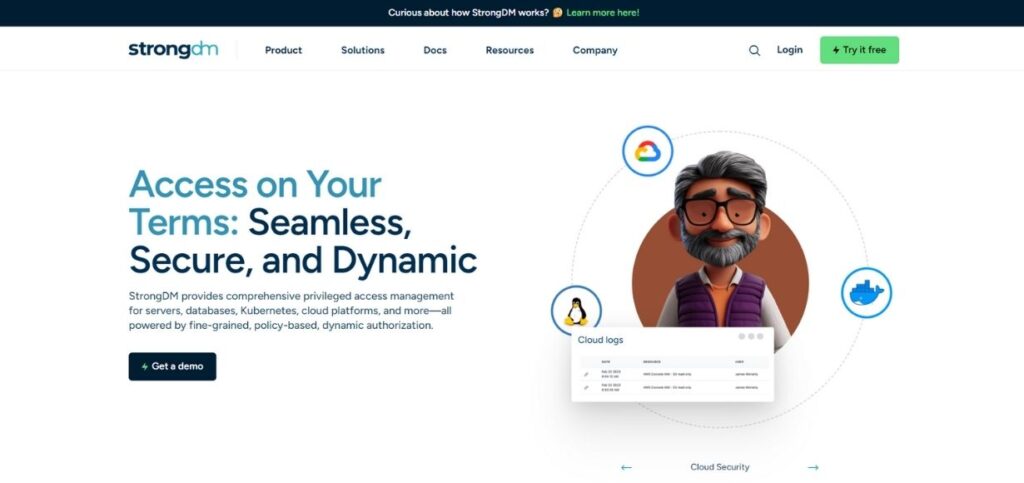
Task: Click the banner text about how StrongDM works
Action: pyautogui.click(x=468, y=12)
